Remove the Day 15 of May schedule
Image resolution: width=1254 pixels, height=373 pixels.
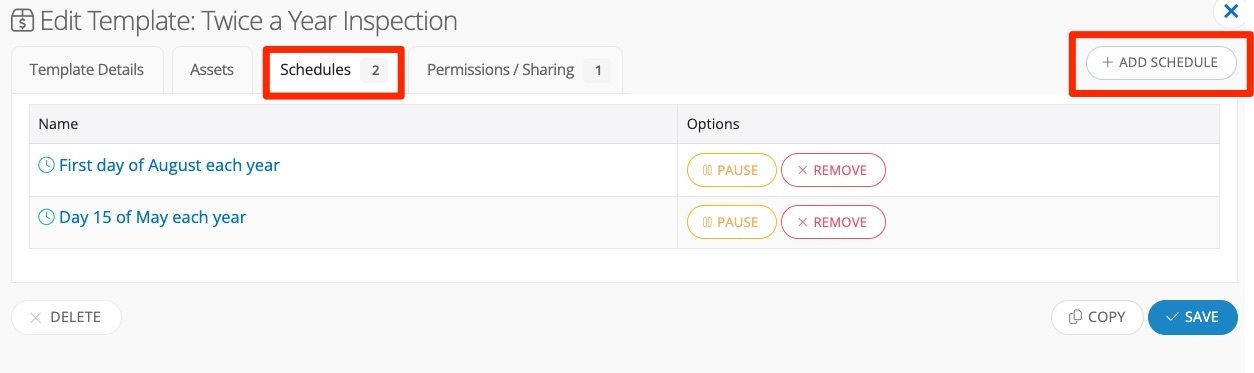[833, 222]
